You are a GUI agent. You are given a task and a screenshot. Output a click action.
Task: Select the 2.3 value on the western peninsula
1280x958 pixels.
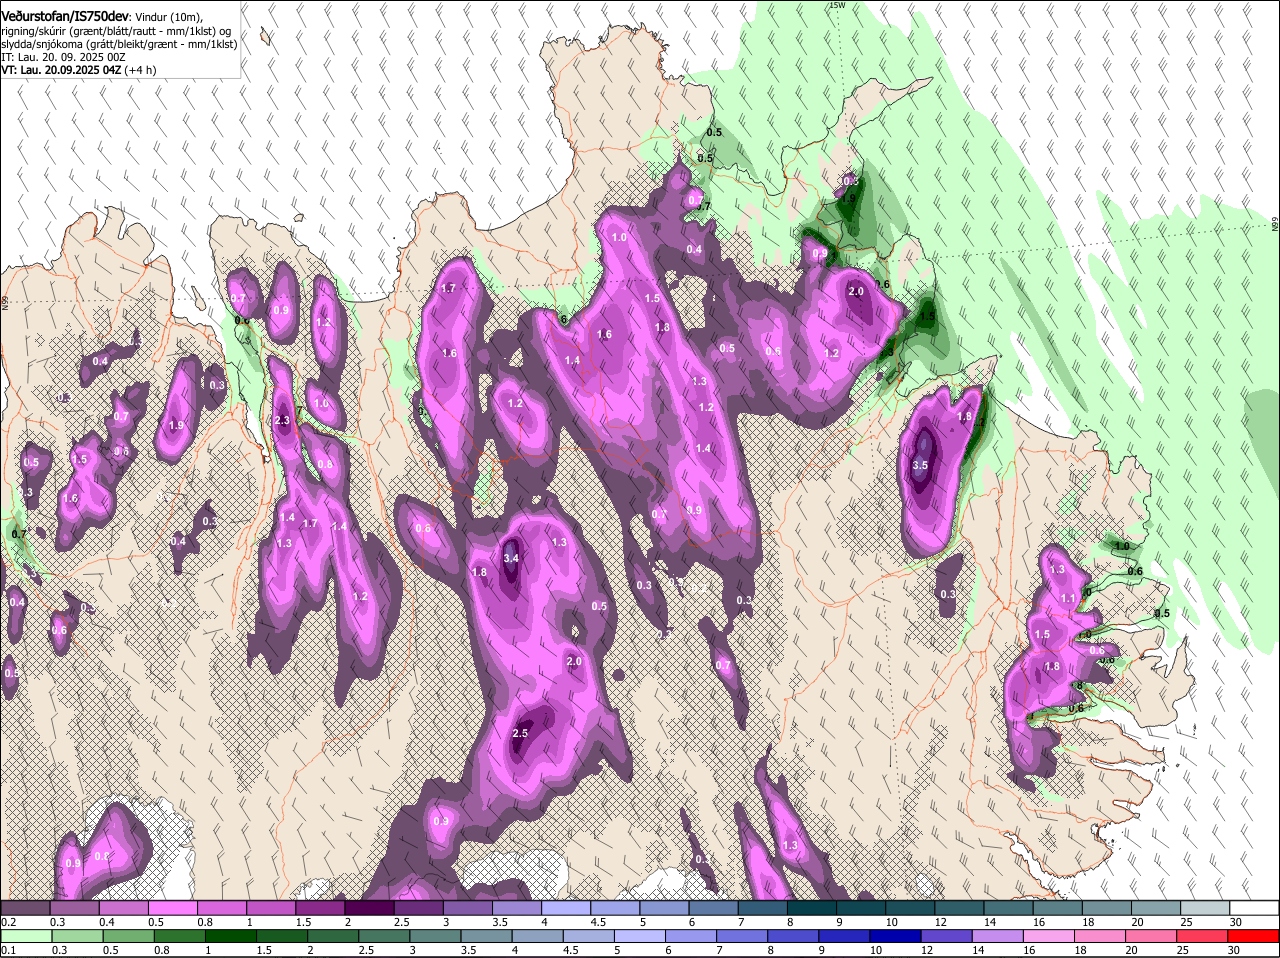coord(282,421)
